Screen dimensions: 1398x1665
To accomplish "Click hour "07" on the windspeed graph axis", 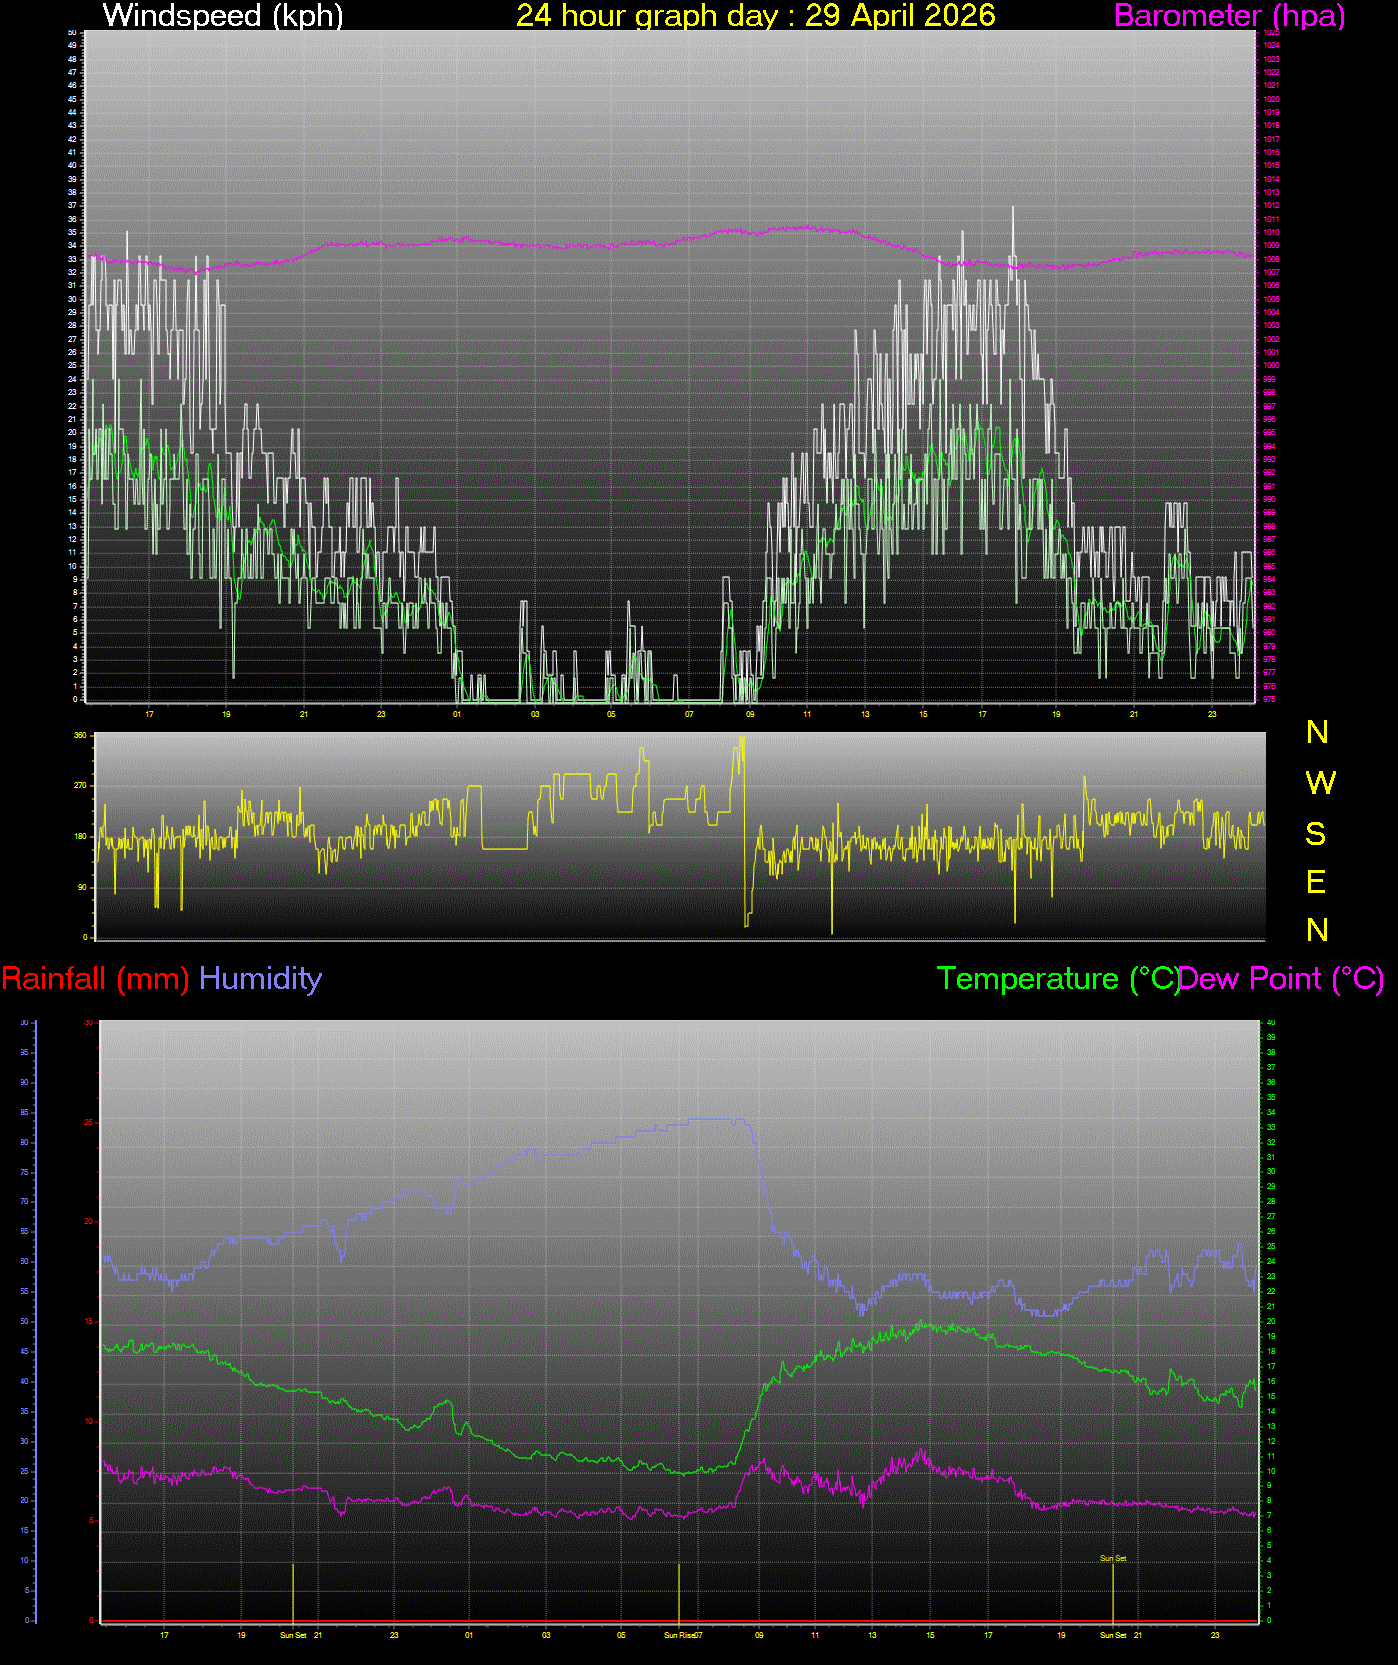I will tap(689, 714).
